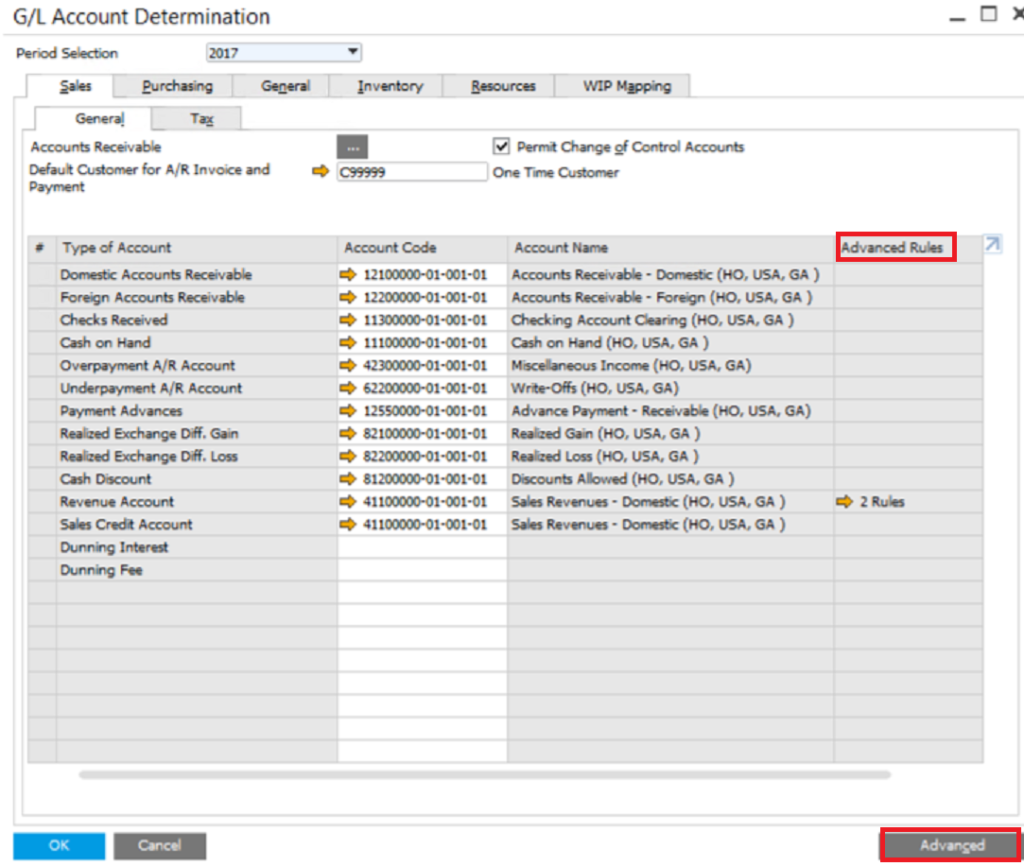Click drill-down arrow next to customer C99999
The height and width of the screenshot is (866, 1024).
tap(321, 171)
